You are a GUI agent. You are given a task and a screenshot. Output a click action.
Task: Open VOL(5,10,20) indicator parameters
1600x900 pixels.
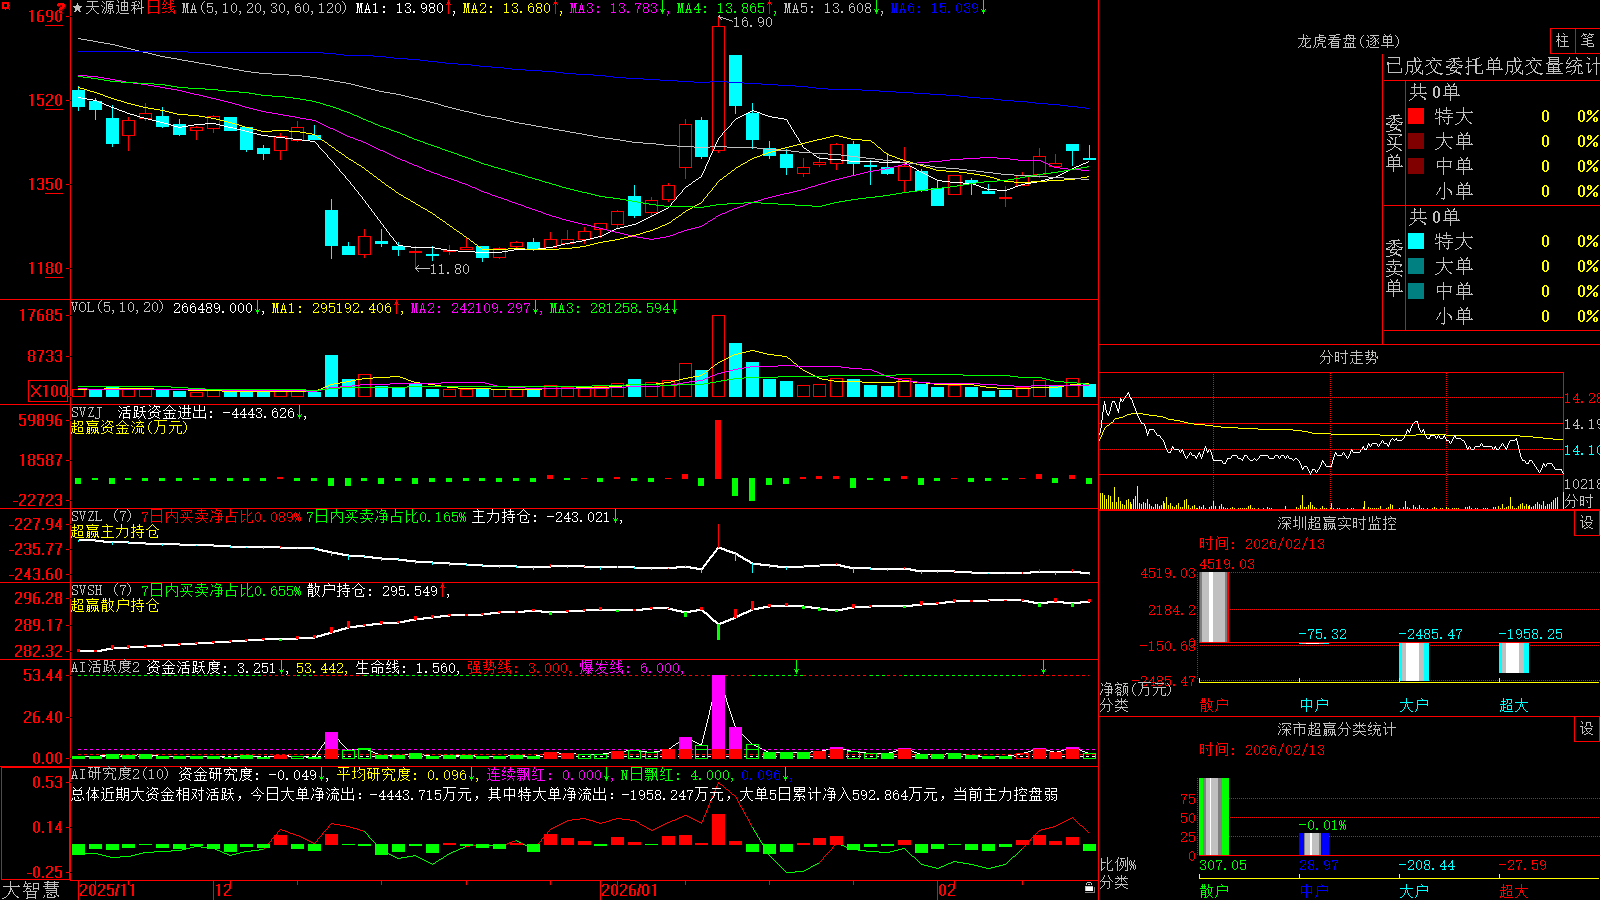click(x=117, y=308)
